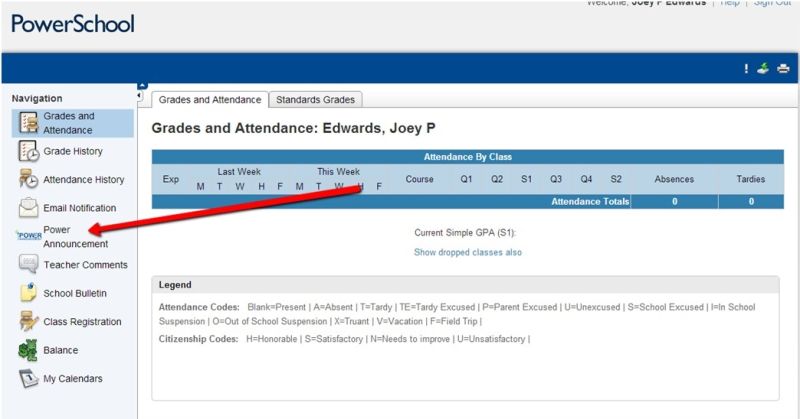Viewport: 800px width, 419px height.
Task: Click the Course column header
Action: coord(419,179)
